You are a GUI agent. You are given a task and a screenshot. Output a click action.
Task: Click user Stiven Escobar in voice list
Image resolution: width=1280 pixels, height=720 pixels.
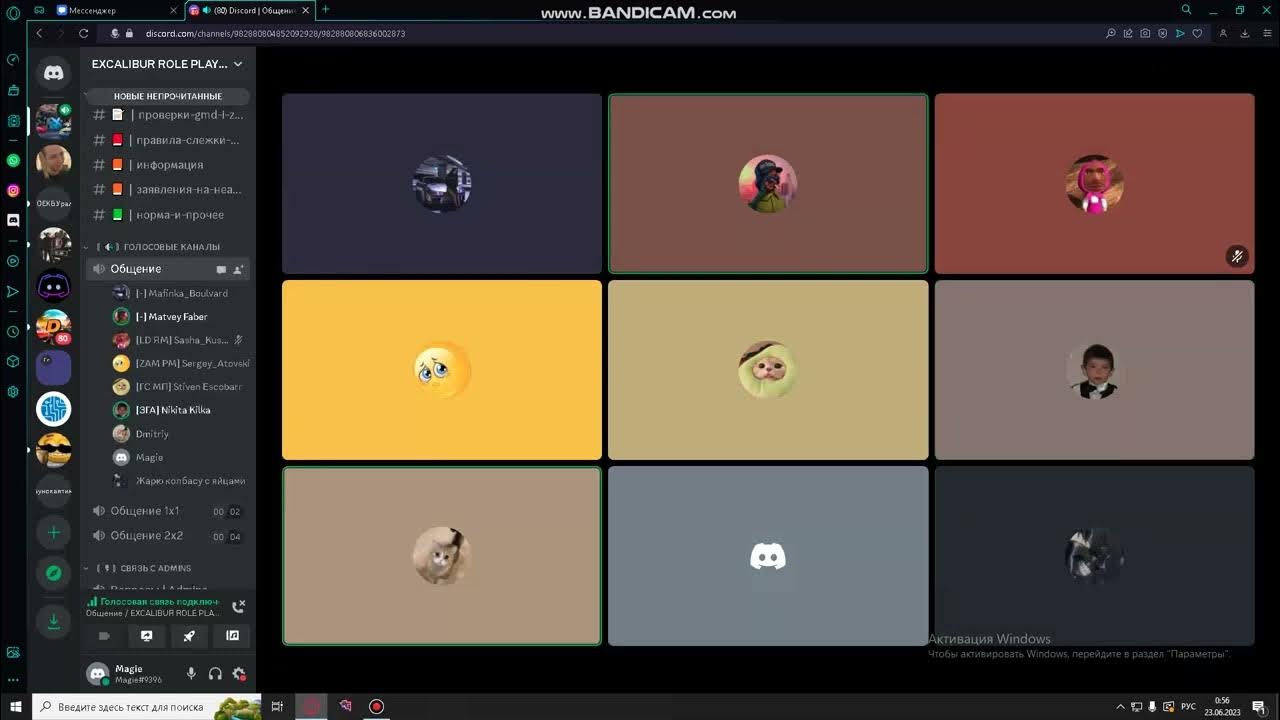point(180,387)
